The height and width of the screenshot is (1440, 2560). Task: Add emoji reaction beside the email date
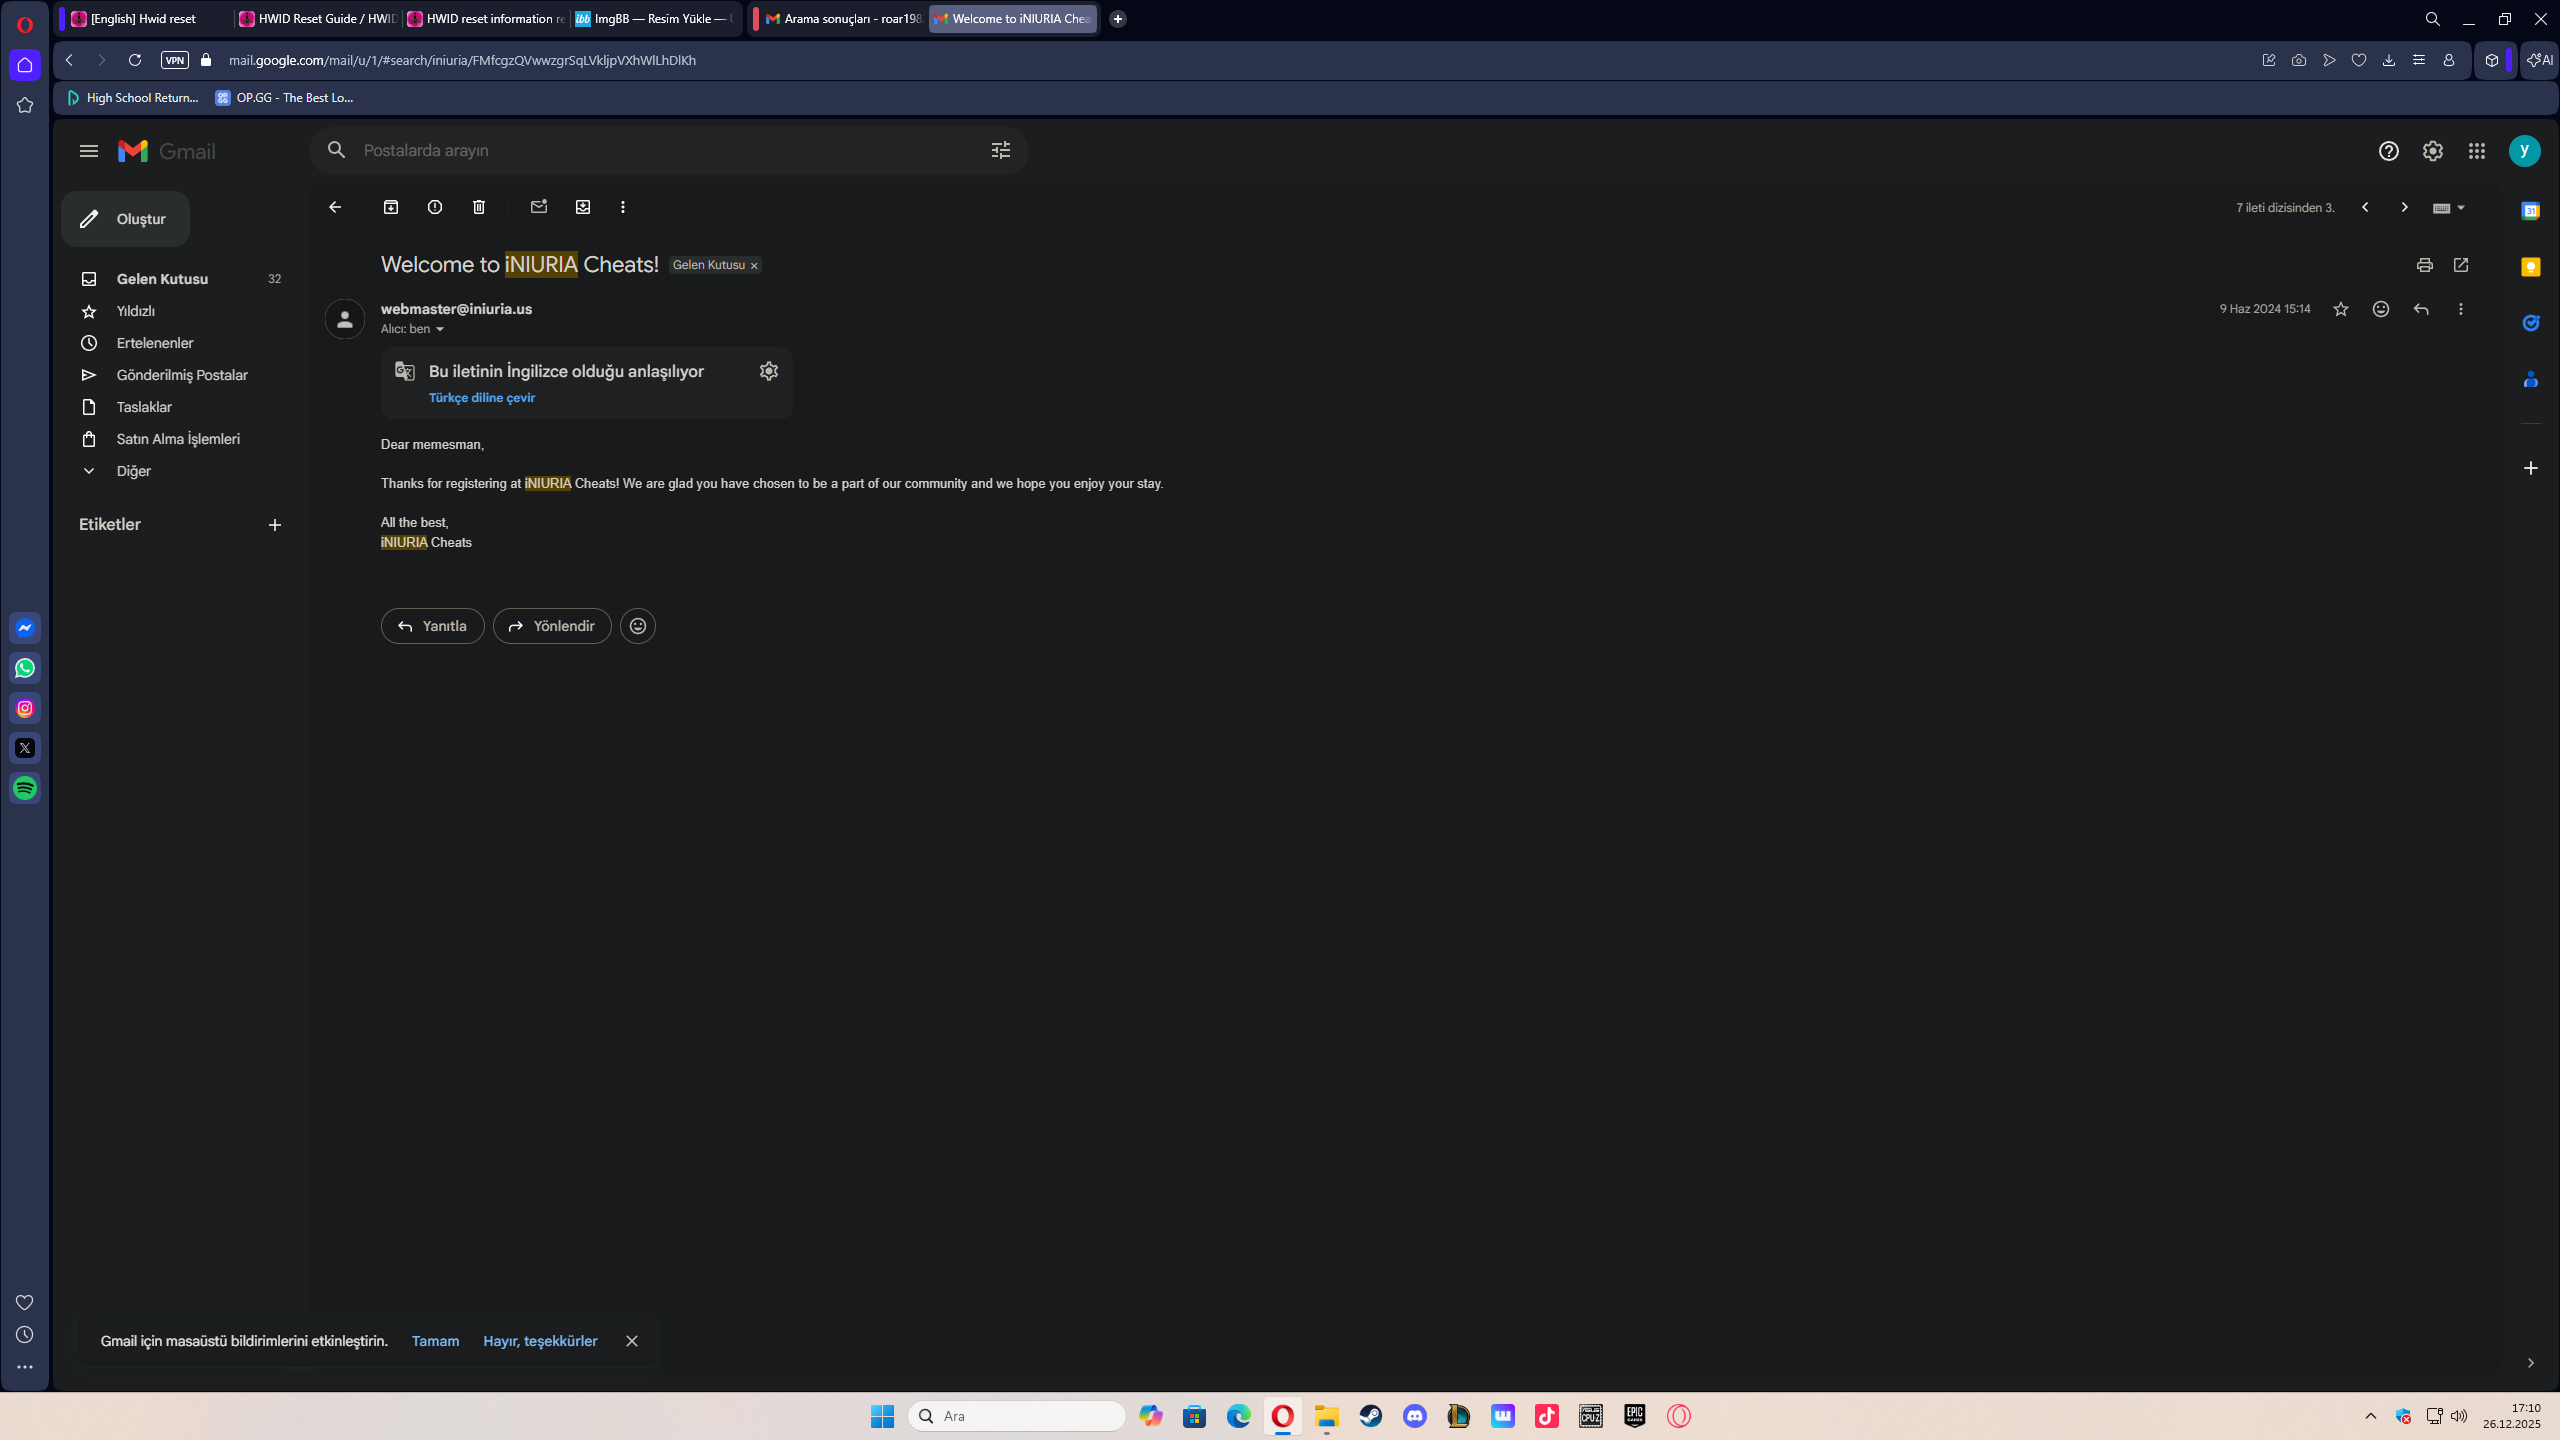pyautogui.click(x=2381, y=309)
